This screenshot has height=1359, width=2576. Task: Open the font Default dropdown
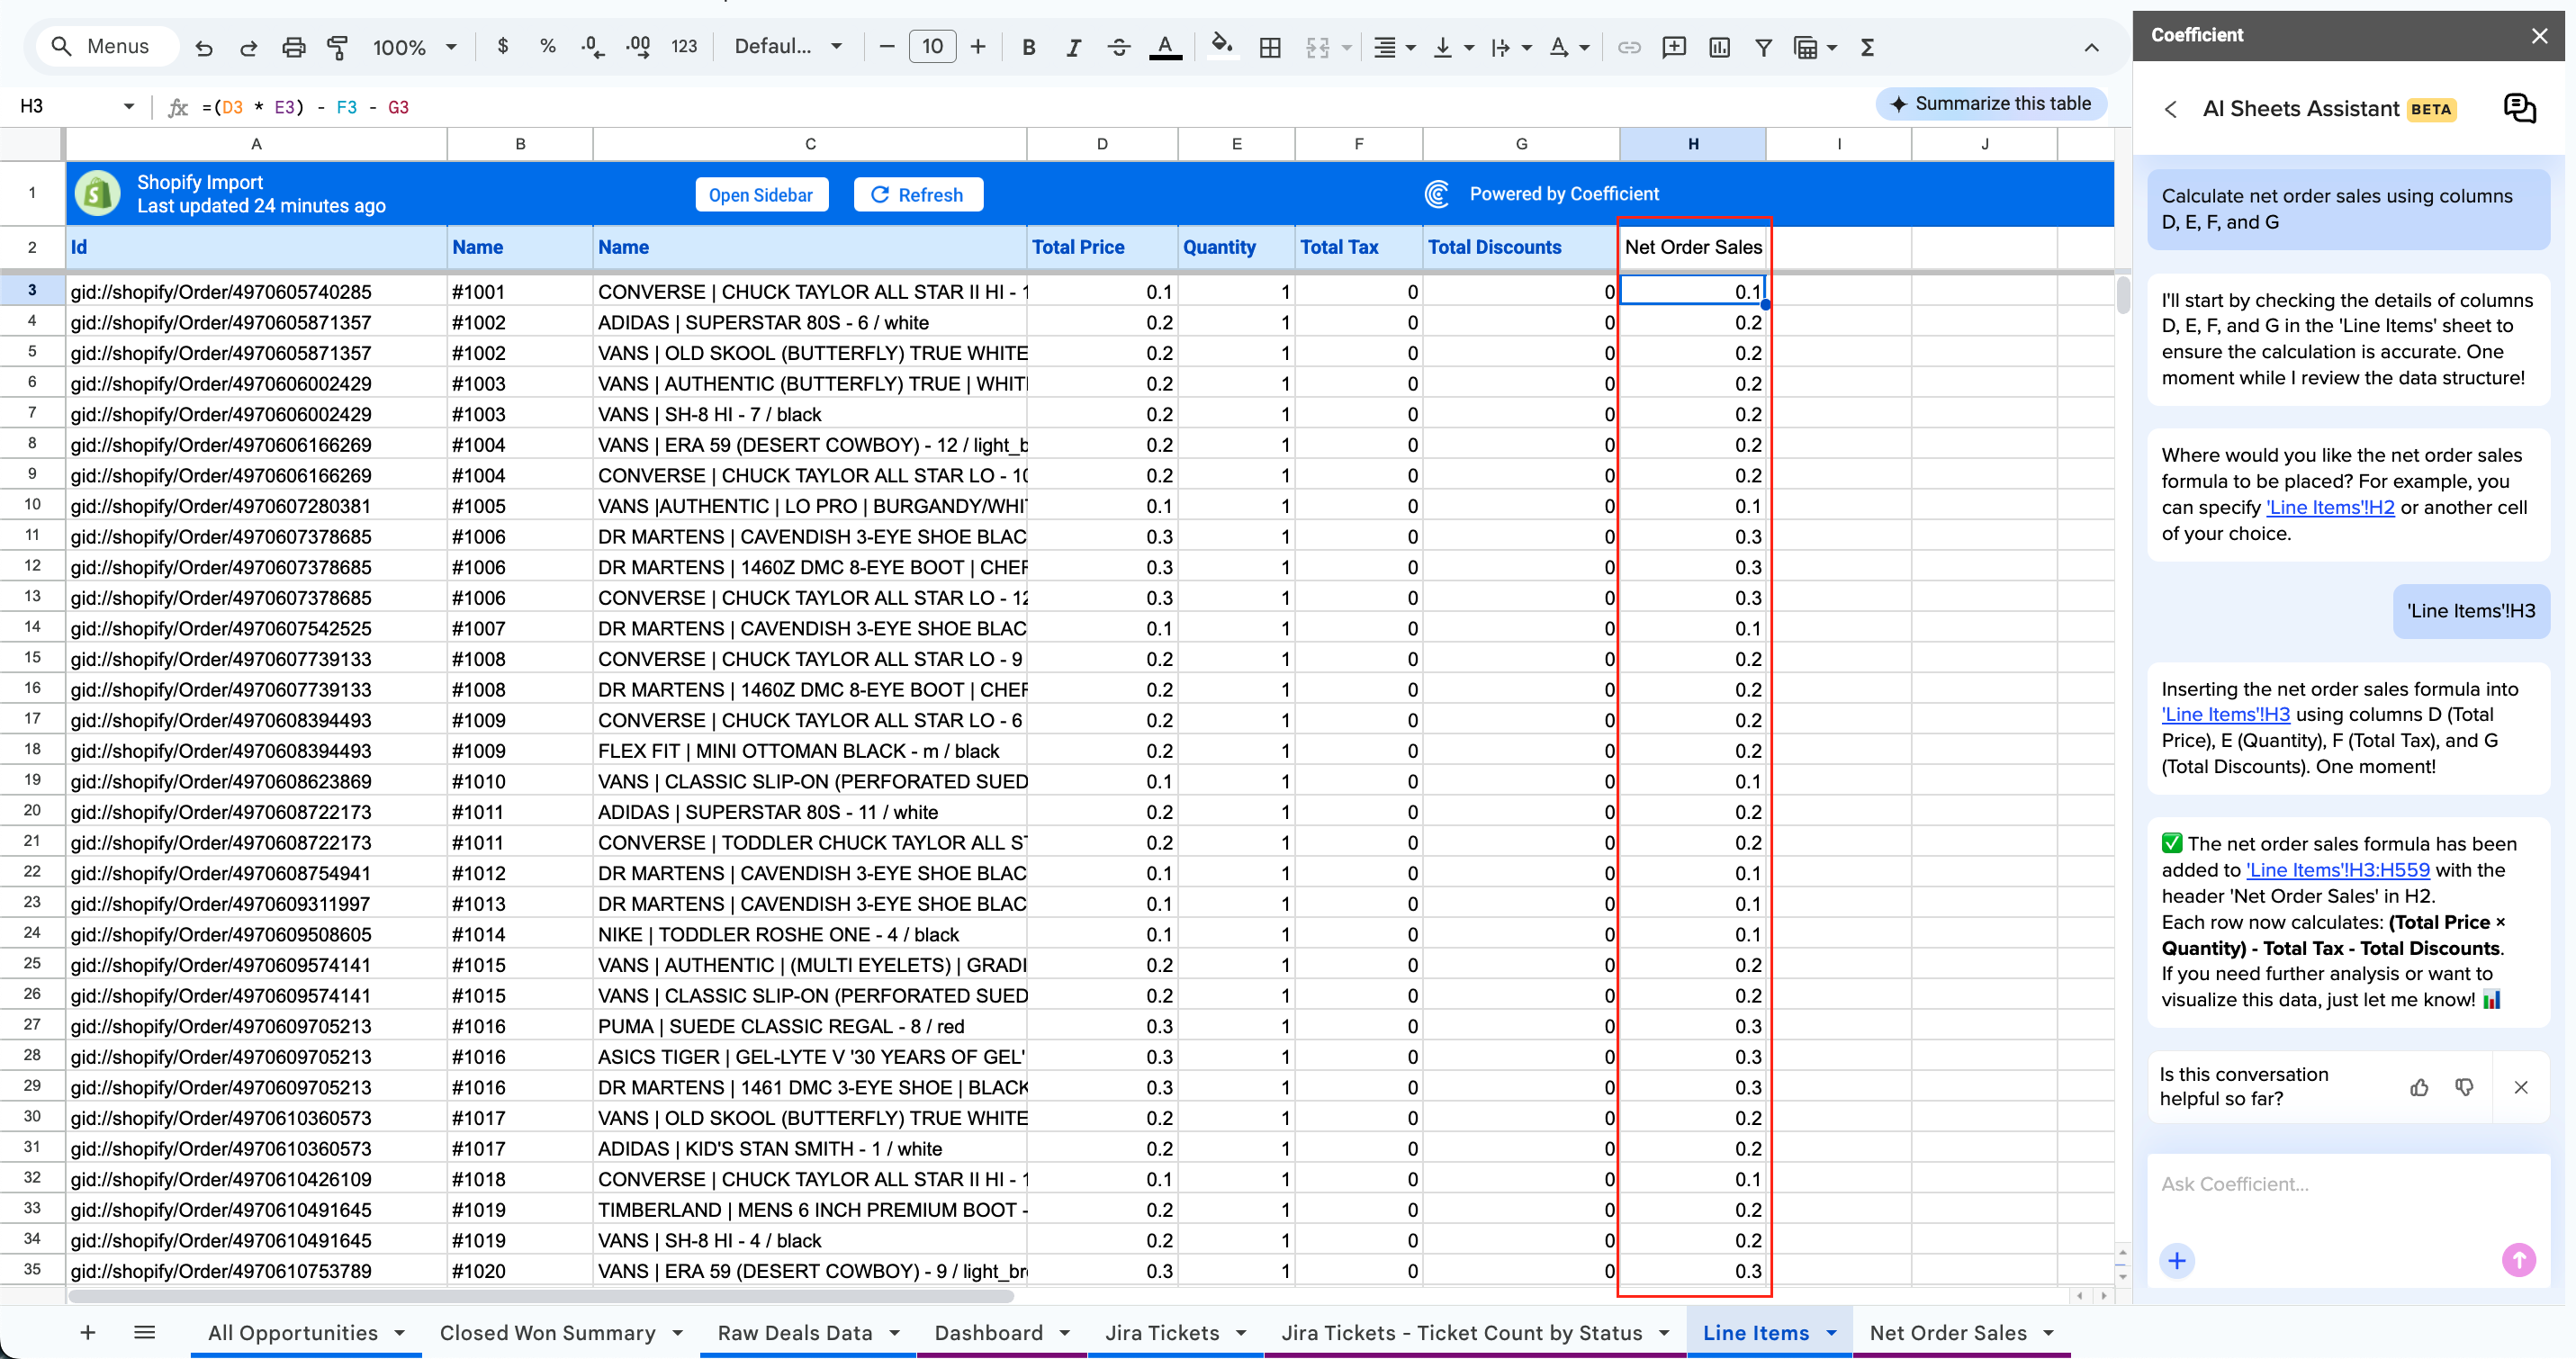(788, 46)
